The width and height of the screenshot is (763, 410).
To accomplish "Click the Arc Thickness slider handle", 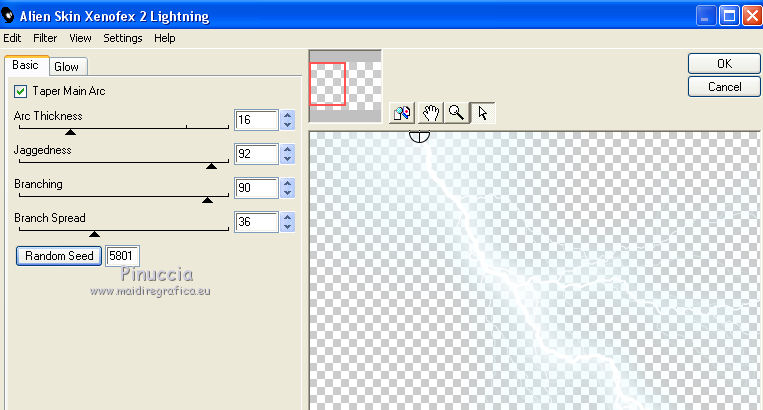I will pyautogui.click(x=71, y=132).
